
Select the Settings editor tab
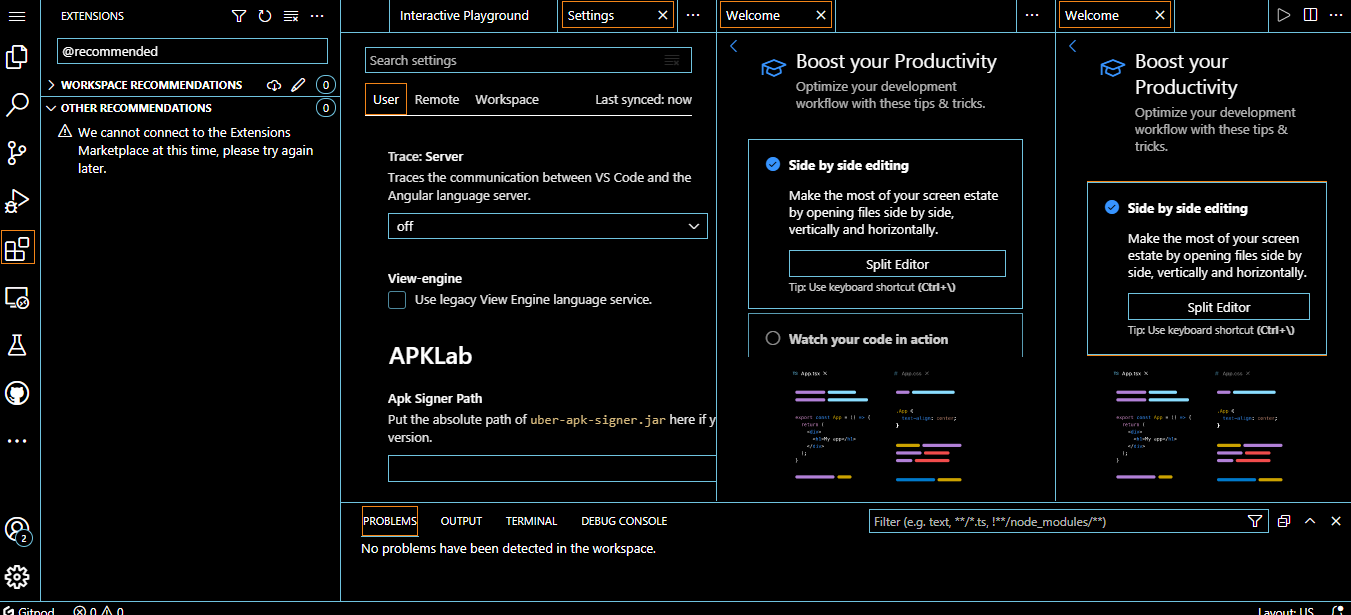pos(618,15)
